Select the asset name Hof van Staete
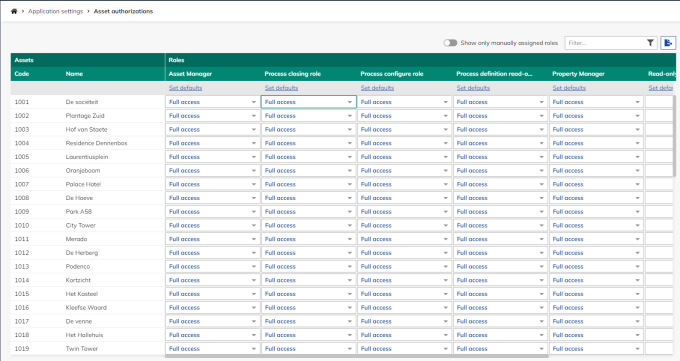The height and width of the screenshot is (361, 680). 86,129
